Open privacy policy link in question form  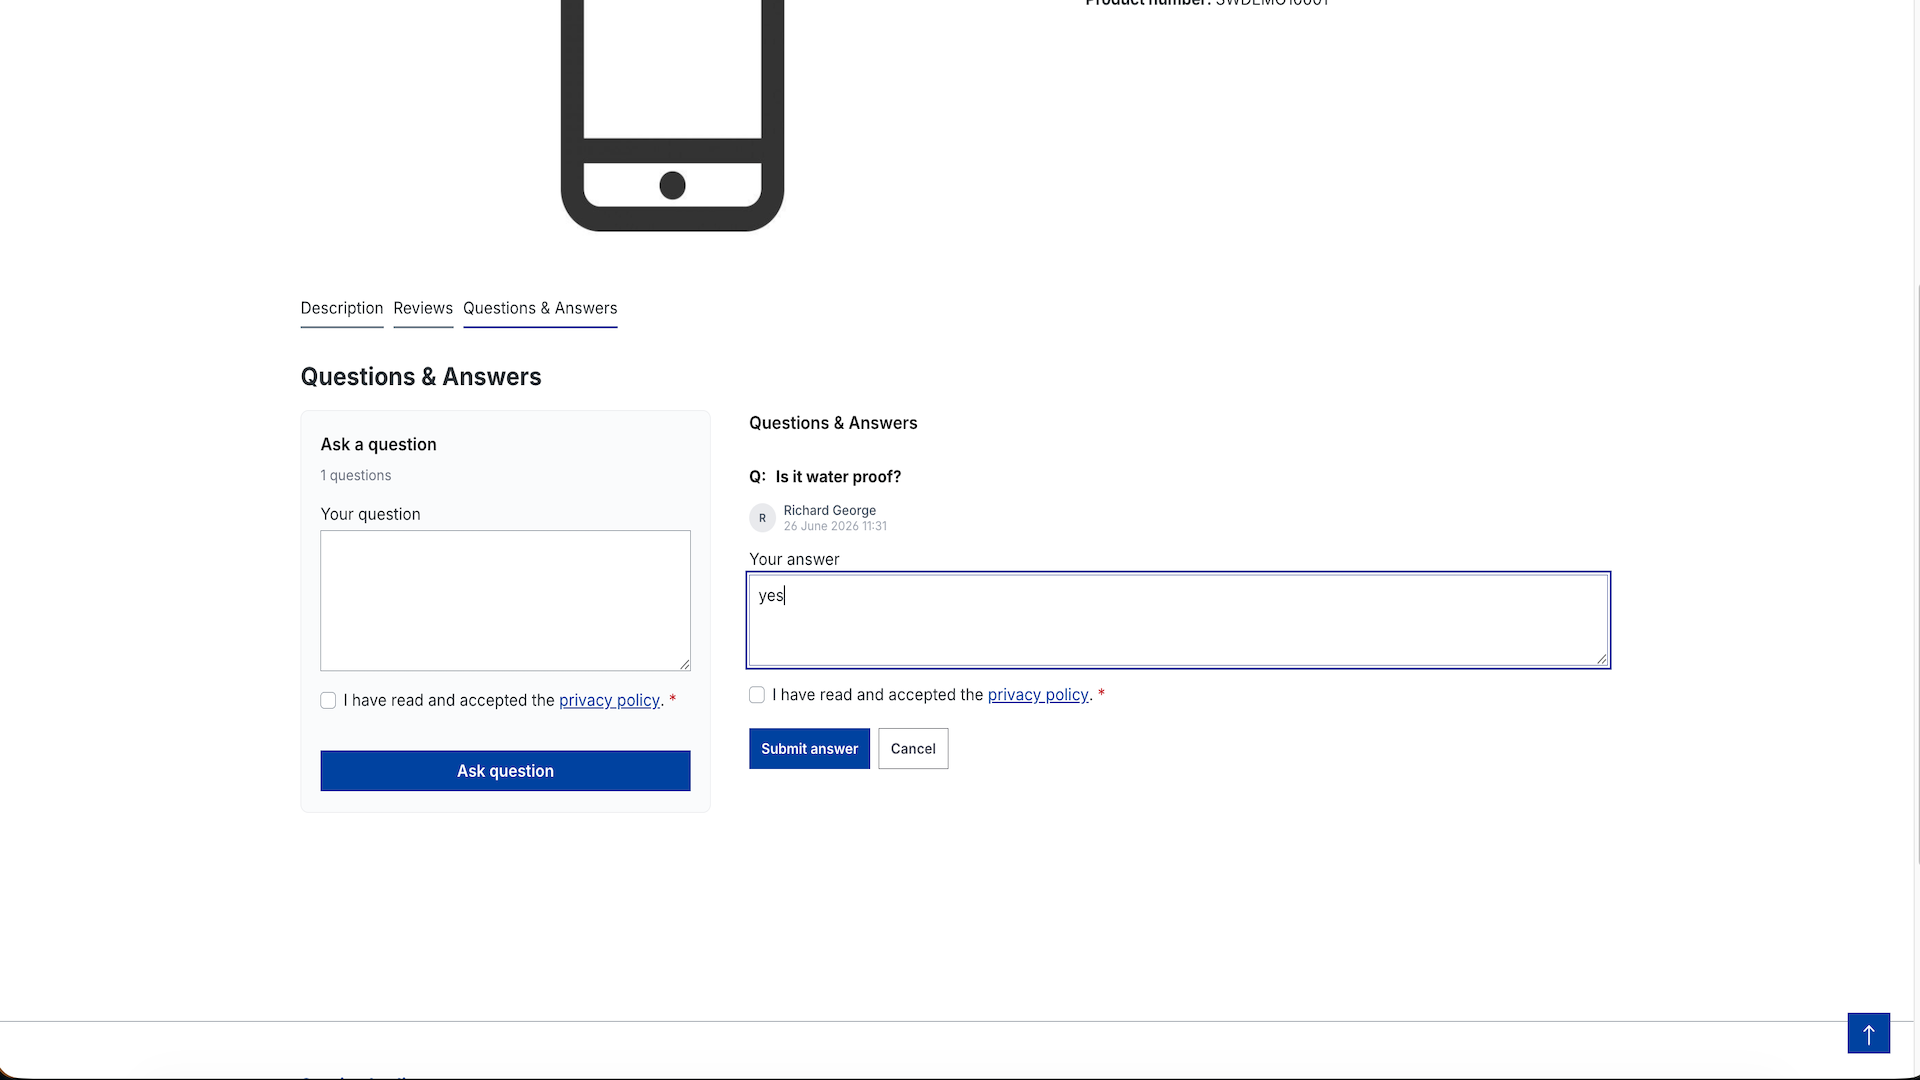point(609,700)
